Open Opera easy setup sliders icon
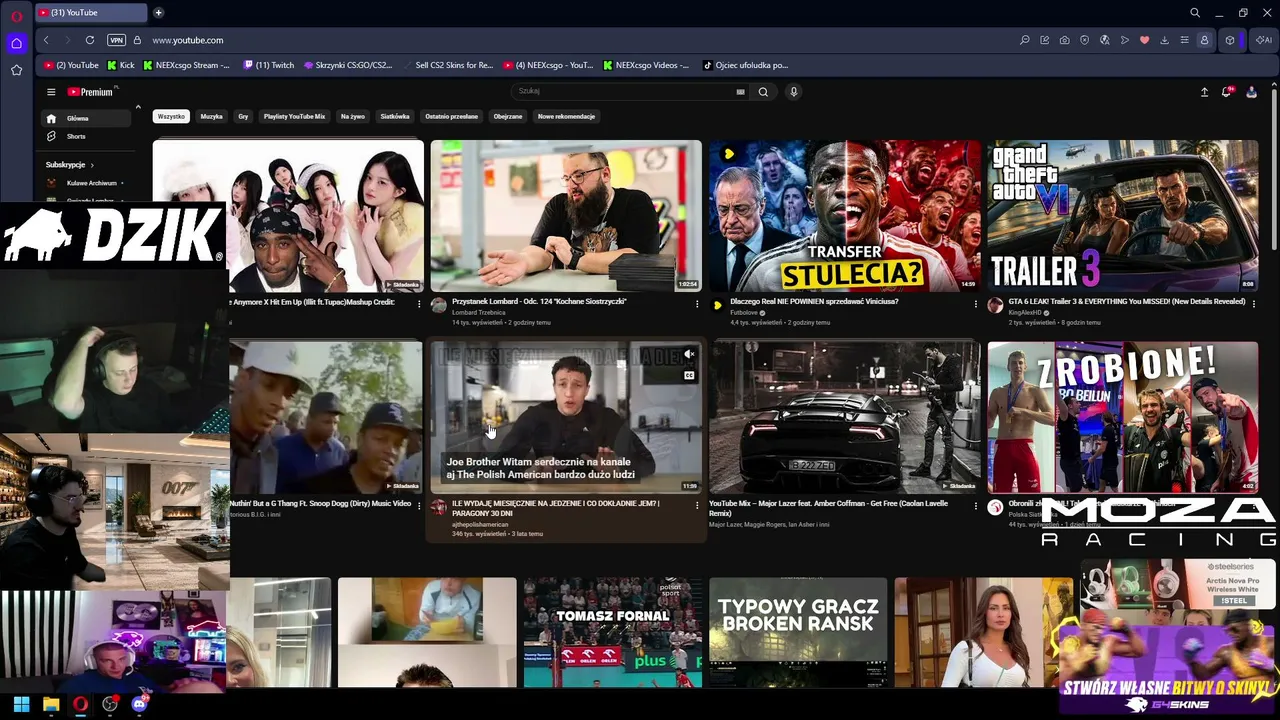This screenshot has height=720, width=1280. (x=1184, y=40)
